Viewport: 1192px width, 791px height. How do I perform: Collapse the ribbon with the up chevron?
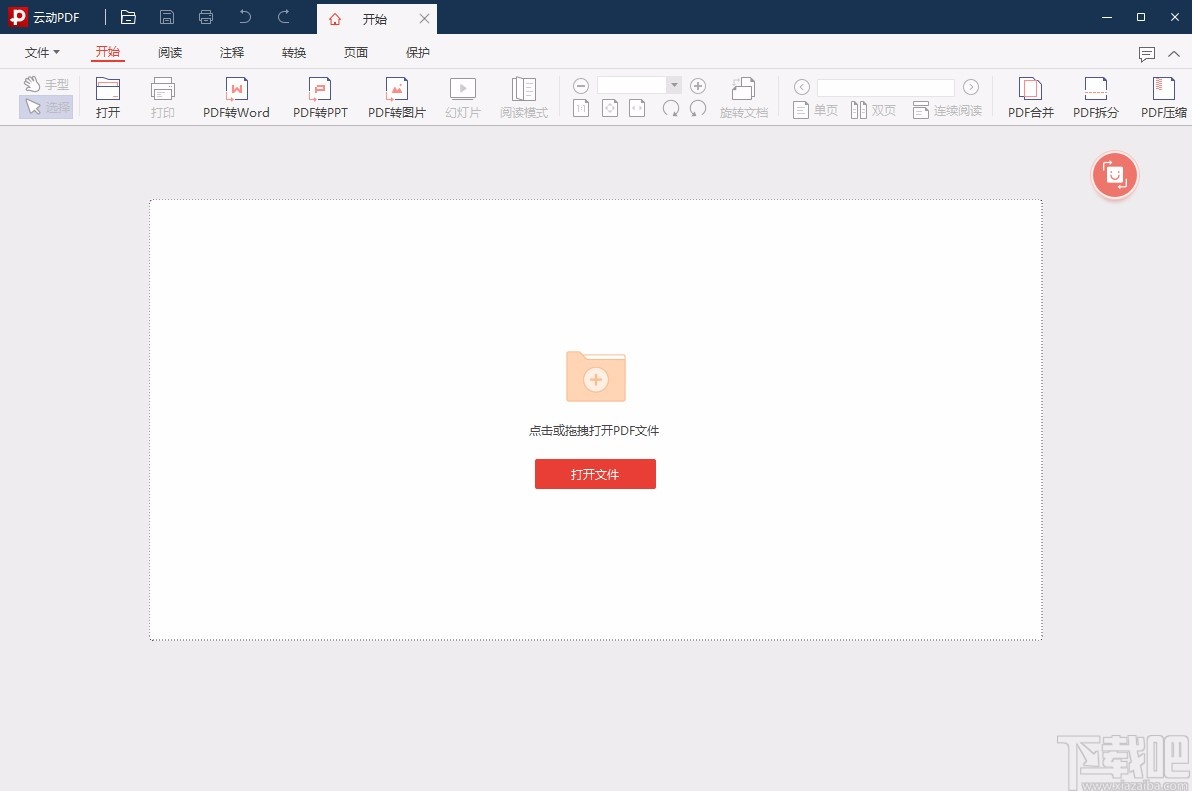(1174, 54)
